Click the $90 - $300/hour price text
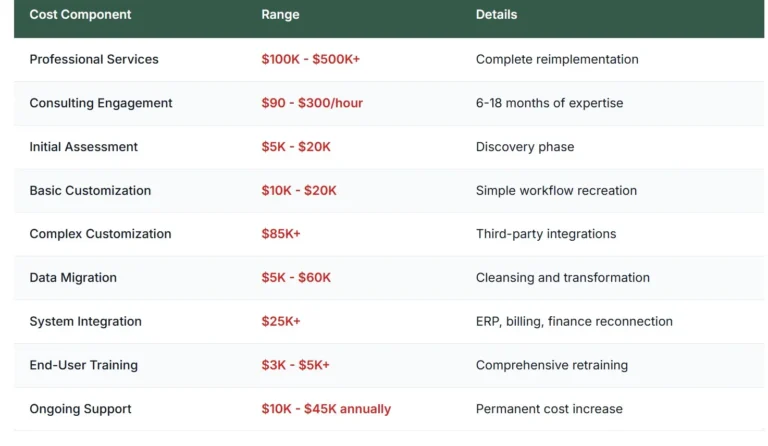This screenshot has height=446, width=768. point(311,103)
